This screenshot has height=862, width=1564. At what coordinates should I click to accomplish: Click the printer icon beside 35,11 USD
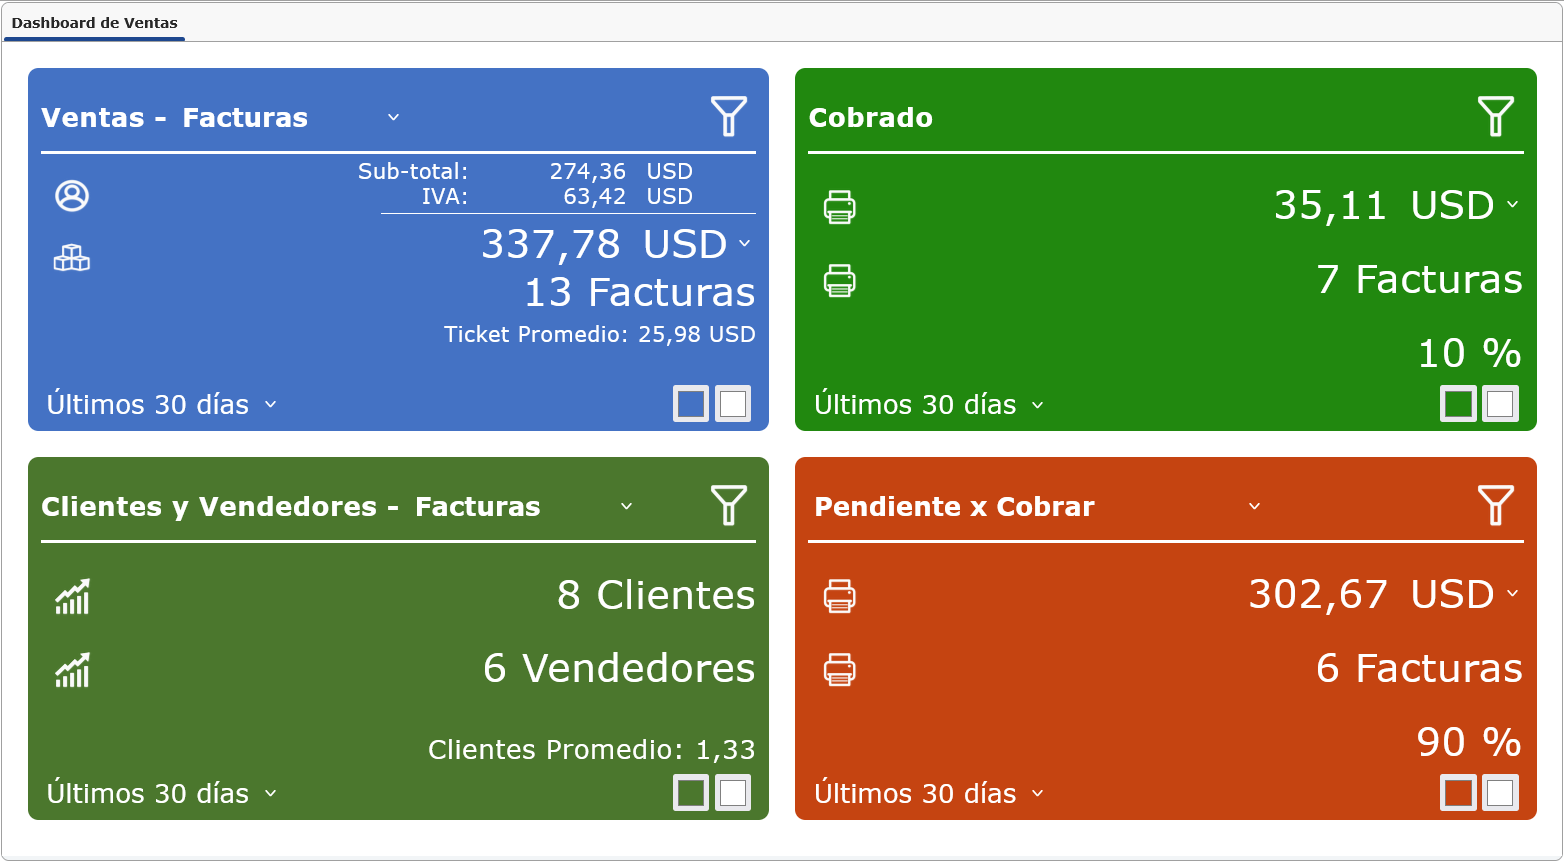(x=840, y=207)
